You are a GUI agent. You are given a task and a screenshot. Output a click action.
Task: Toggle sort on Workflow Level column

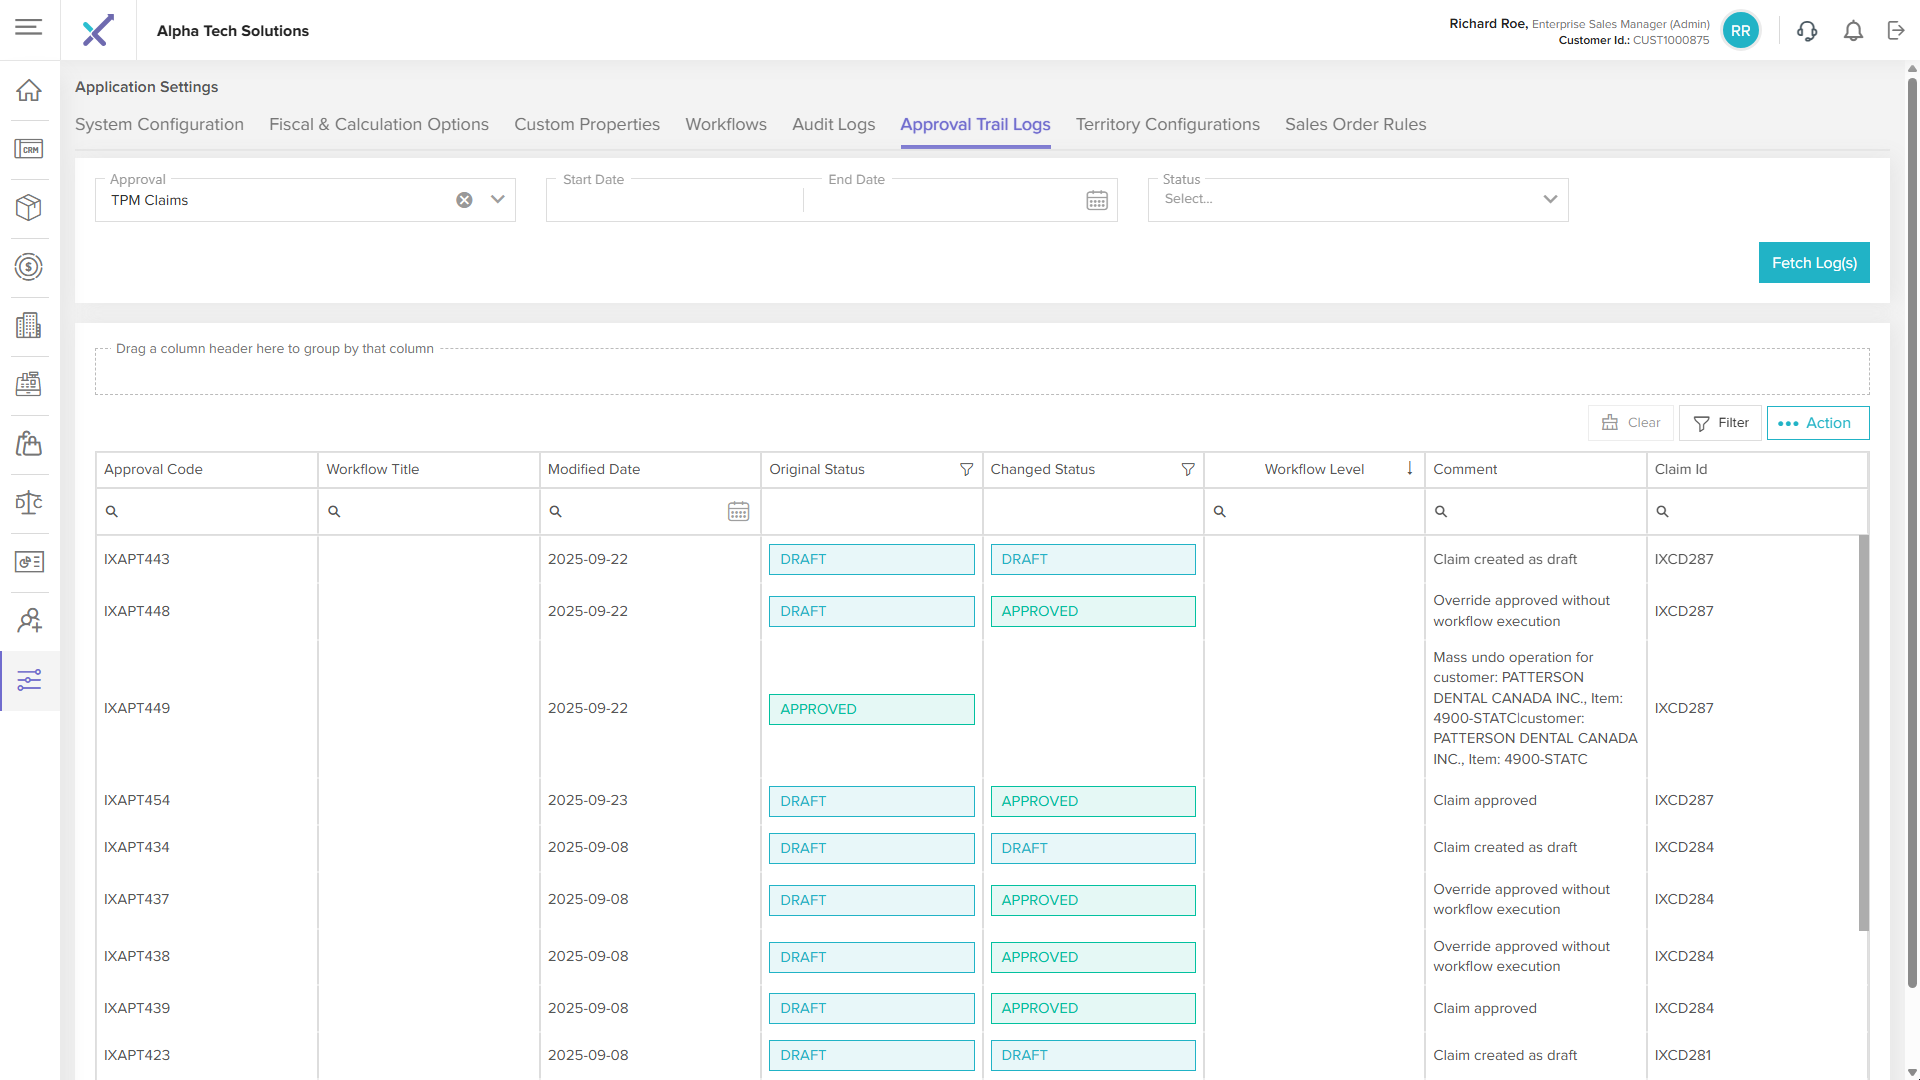point(1314,469)
